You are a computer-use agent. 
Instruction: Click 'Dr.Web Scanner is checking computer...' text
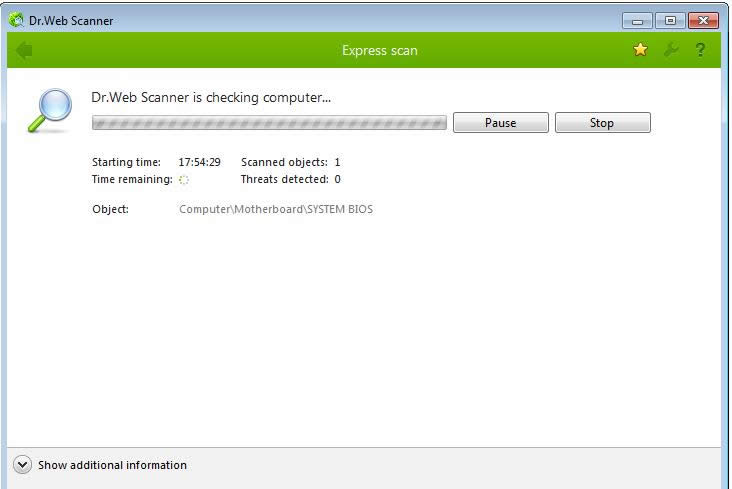coord(211,98)
